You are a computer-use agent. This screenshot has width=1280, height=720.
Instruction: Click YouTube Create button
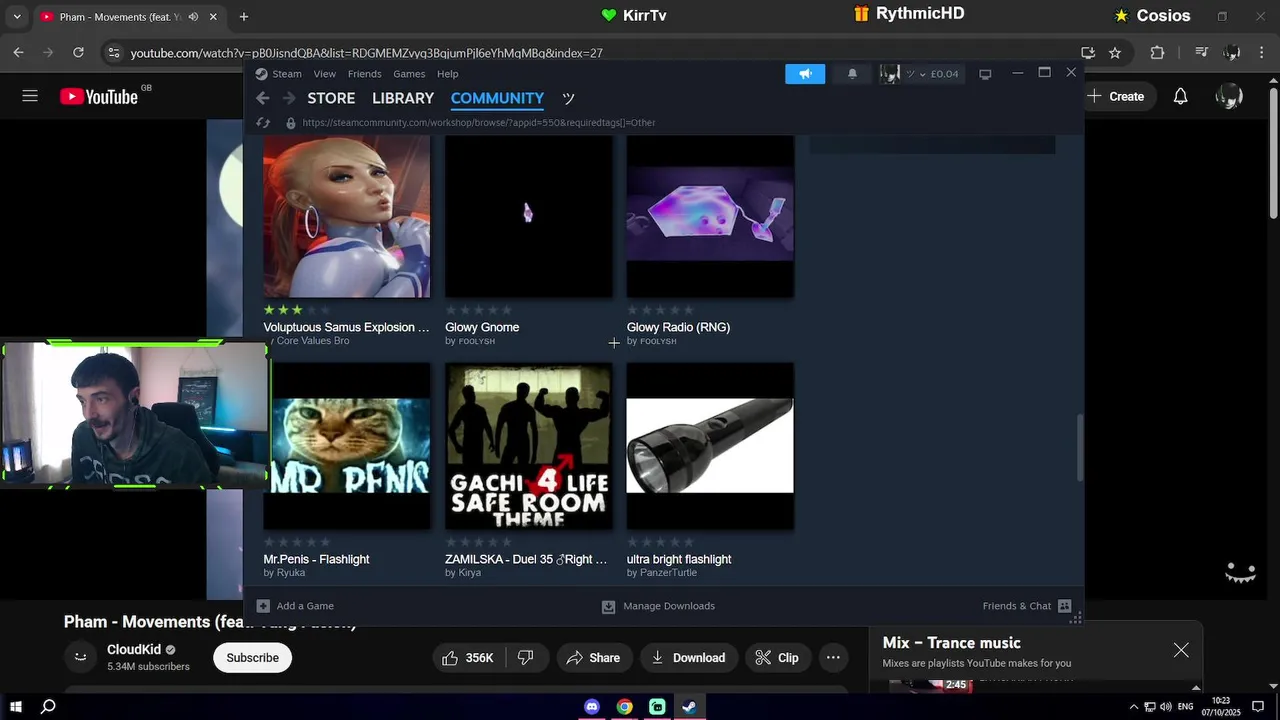[x=1116, y=96]
